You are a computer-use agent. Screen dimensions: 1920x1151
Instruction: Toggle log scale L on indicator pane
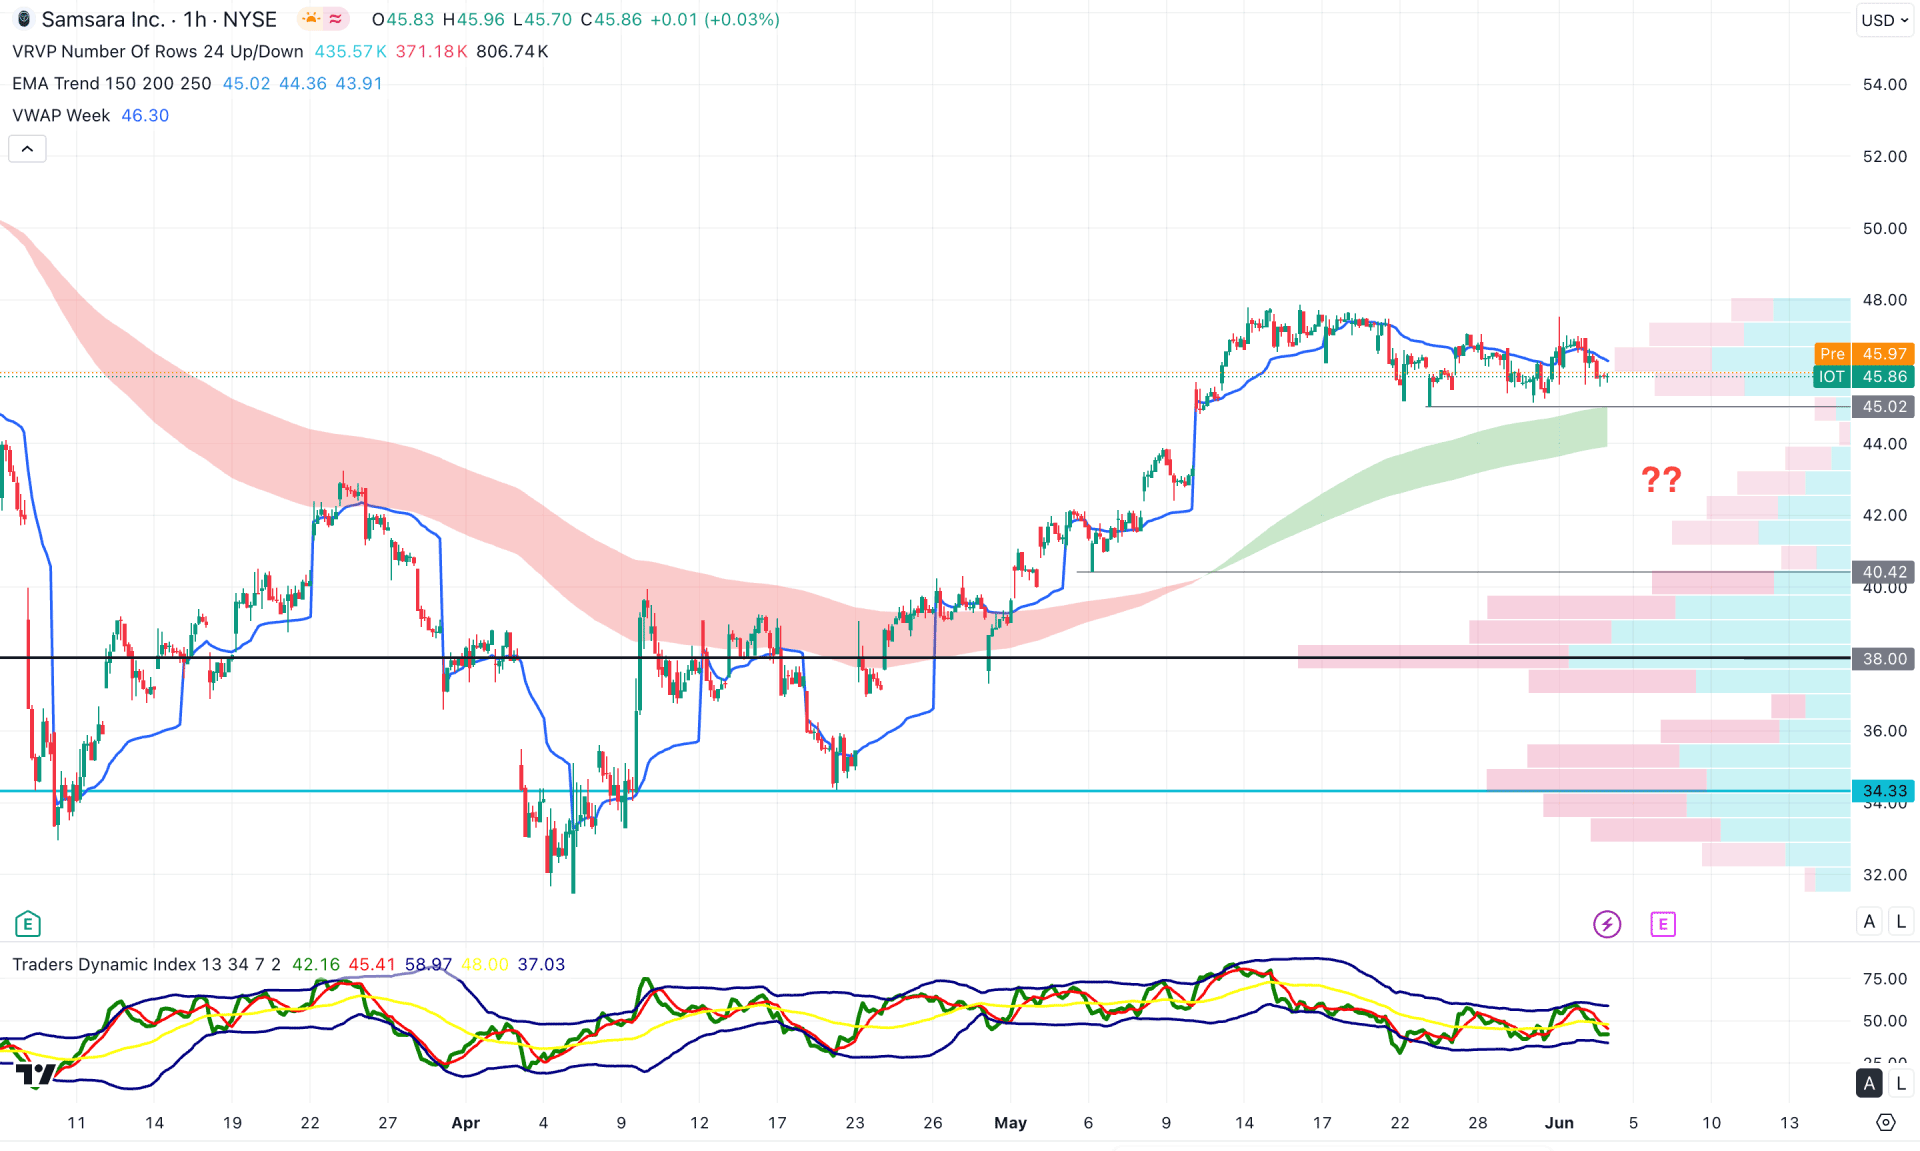[1901, 1083]
